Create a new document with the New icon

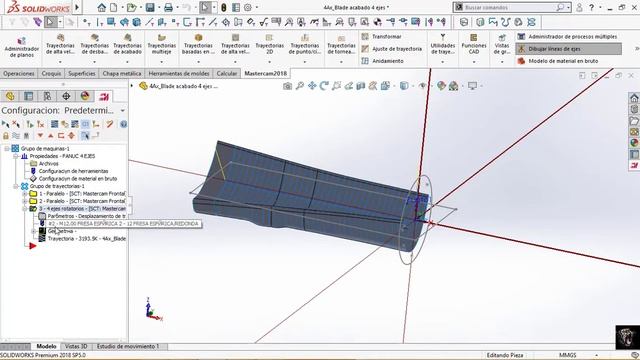pyautogui.click(x=114, y=7)
